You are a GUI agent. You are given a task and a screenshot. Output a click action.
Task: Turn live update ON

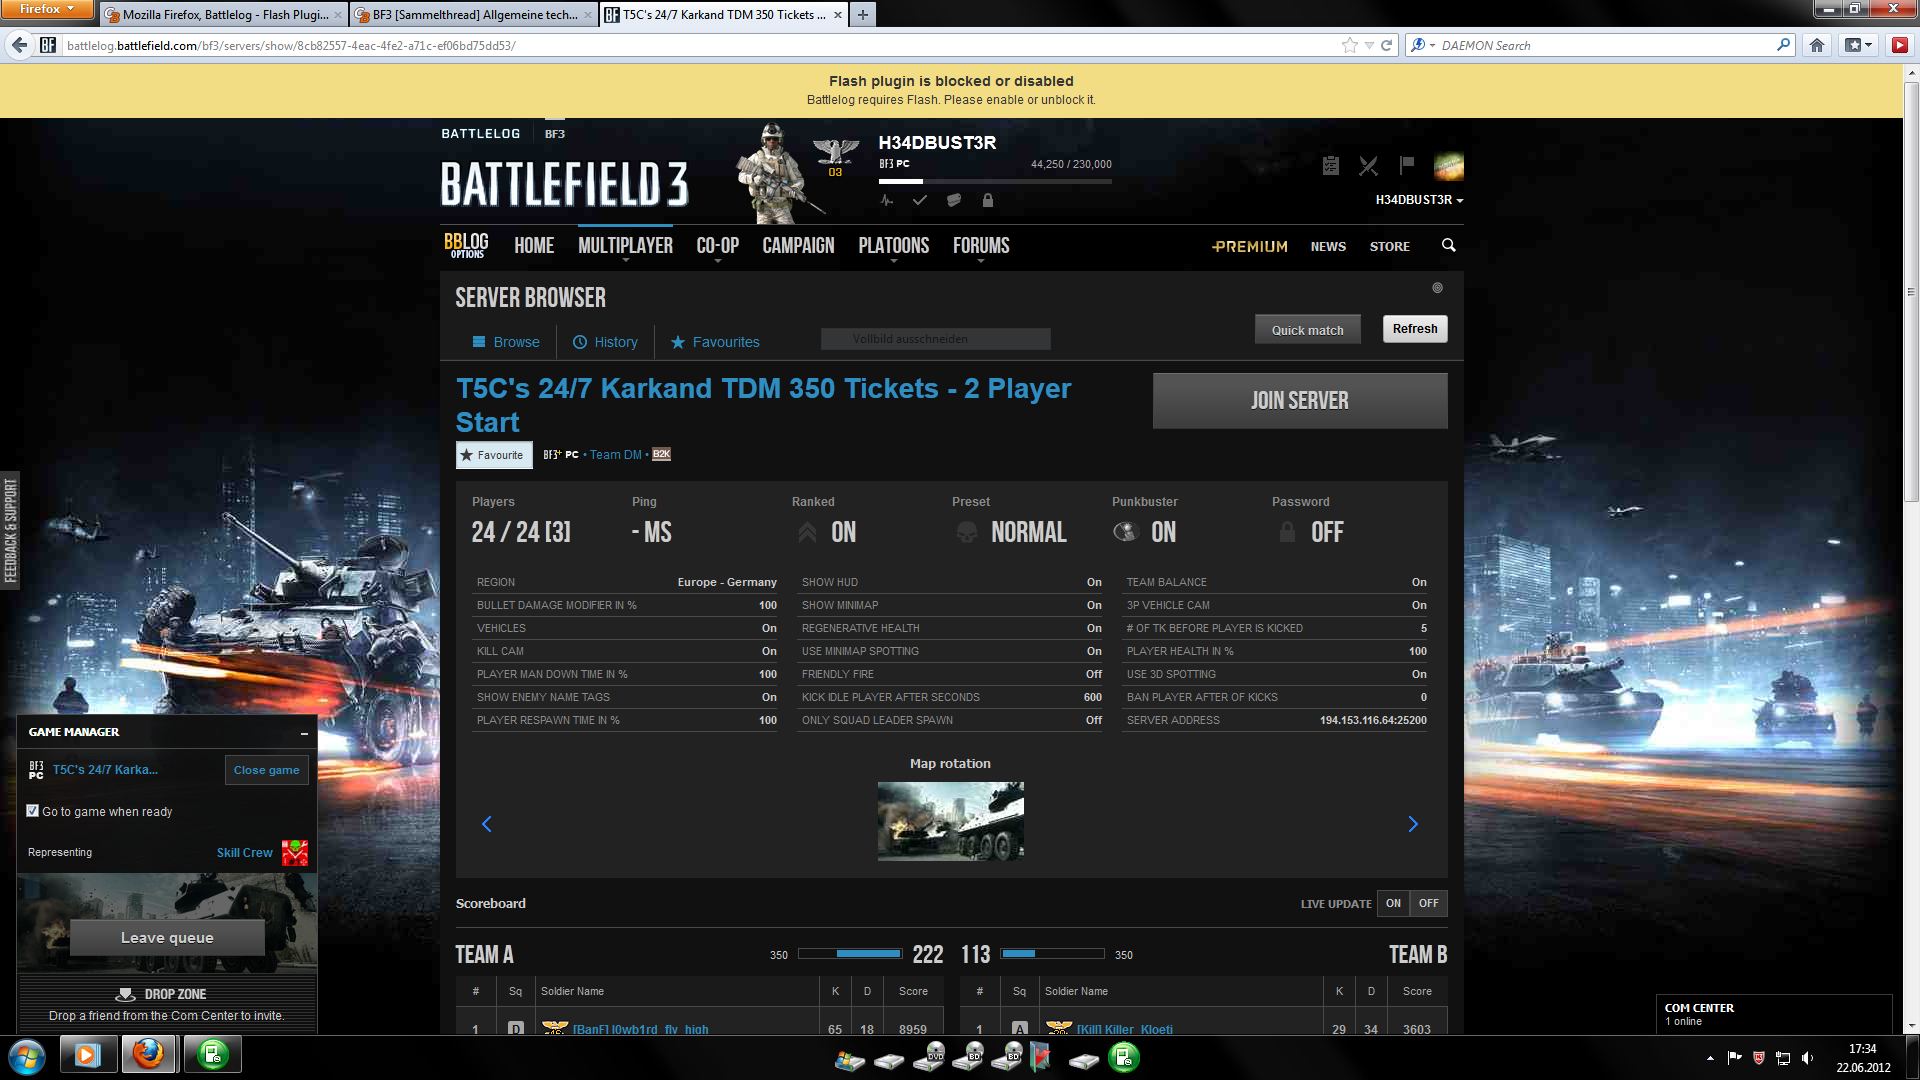1393,903
